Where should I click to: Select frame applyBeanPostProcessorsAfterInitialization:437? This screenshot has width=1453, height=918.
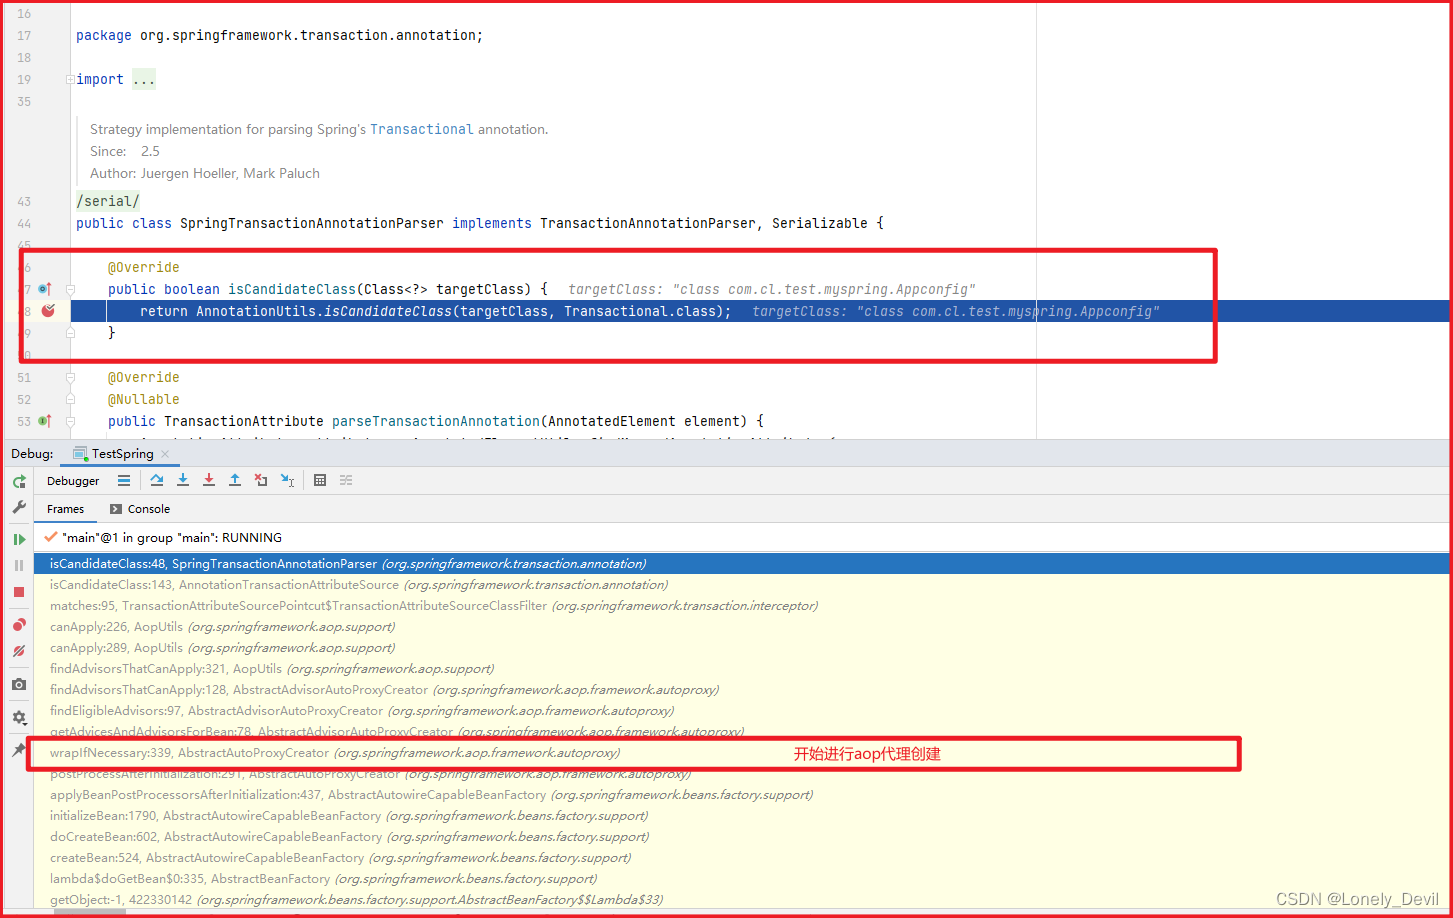click(x=741, y=795)
